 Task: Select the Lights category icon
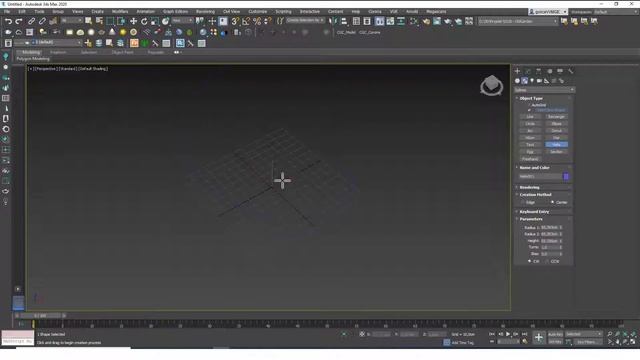[532, 81]
